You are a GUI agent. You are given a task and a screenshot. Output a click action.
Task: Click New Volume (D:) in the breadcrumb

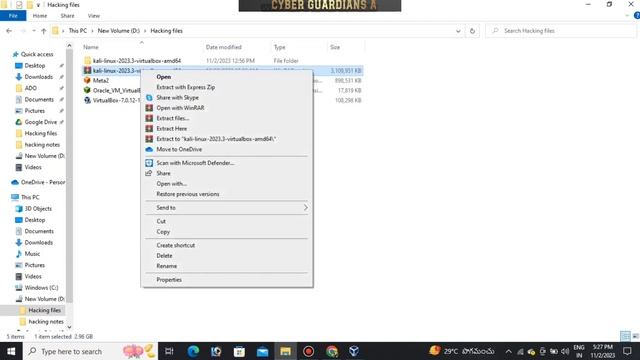[118, 31]
